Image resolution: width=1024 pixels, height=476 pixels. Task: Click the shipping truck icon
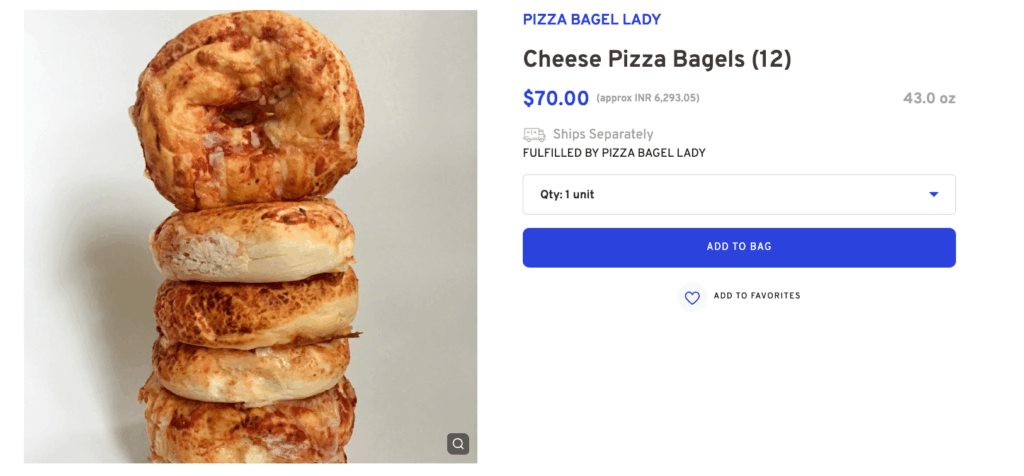point(534,134)
